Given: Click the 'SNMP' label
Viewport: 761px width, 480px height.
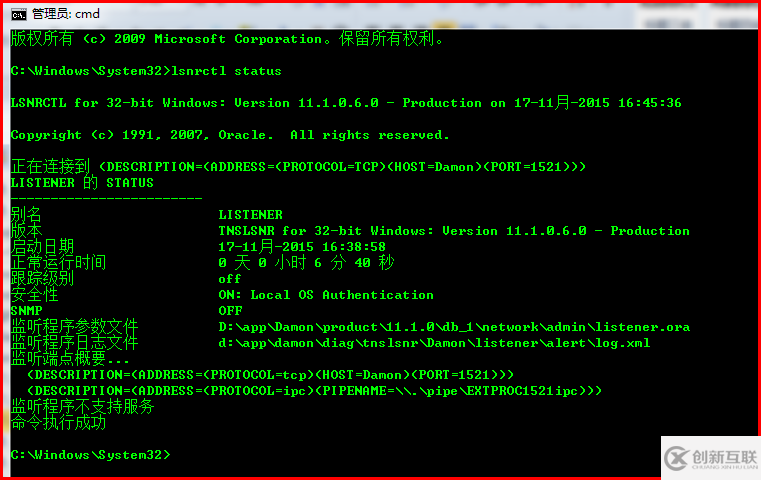Looking at the screenshot, I should [27, 311].
